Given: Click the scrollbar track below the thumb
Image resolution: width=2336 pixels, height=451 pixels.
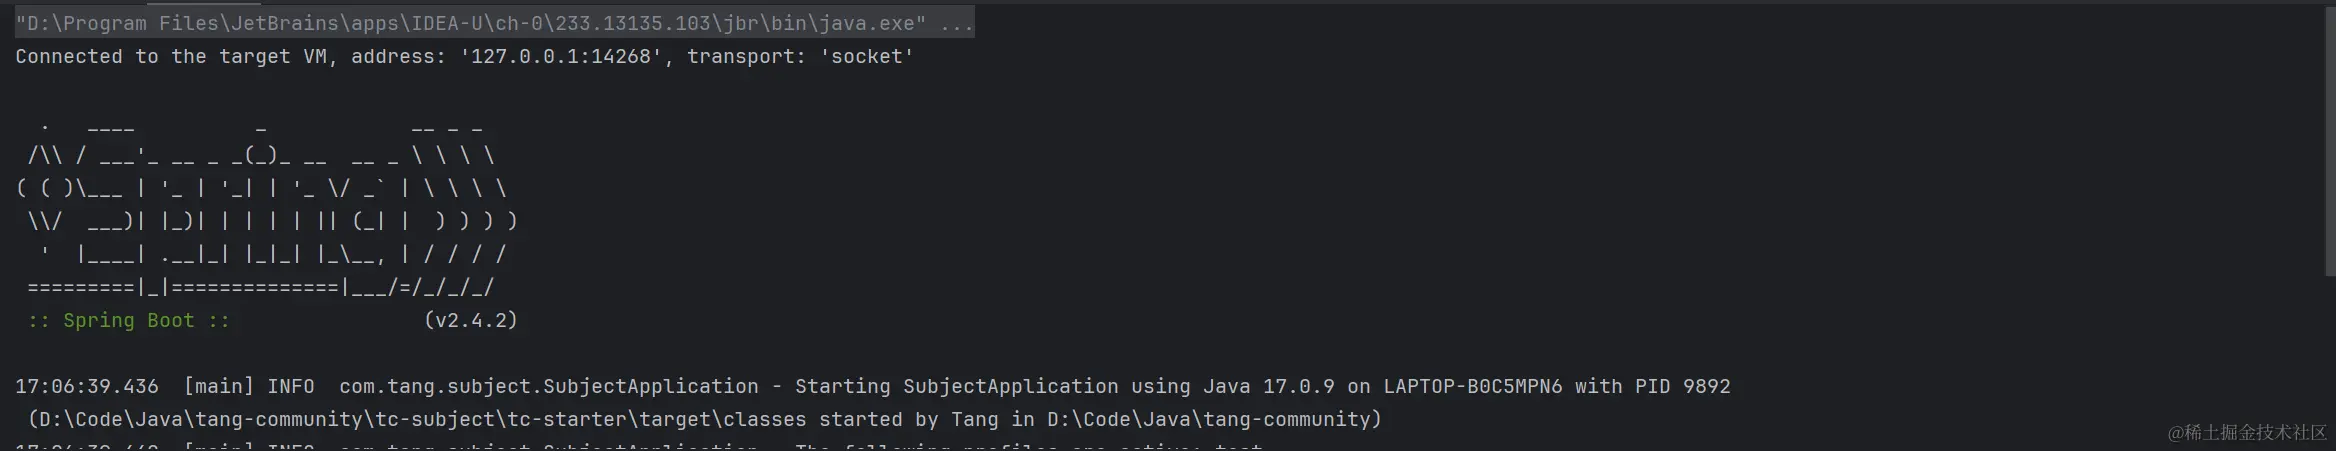Looking at the screenshot, I should coord(2330,350).
